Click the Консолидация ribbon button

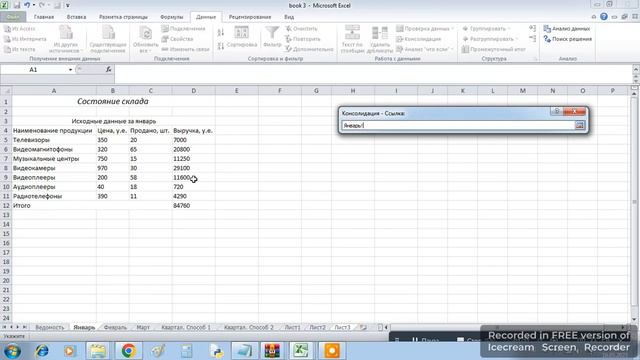(x=419, y=39)
